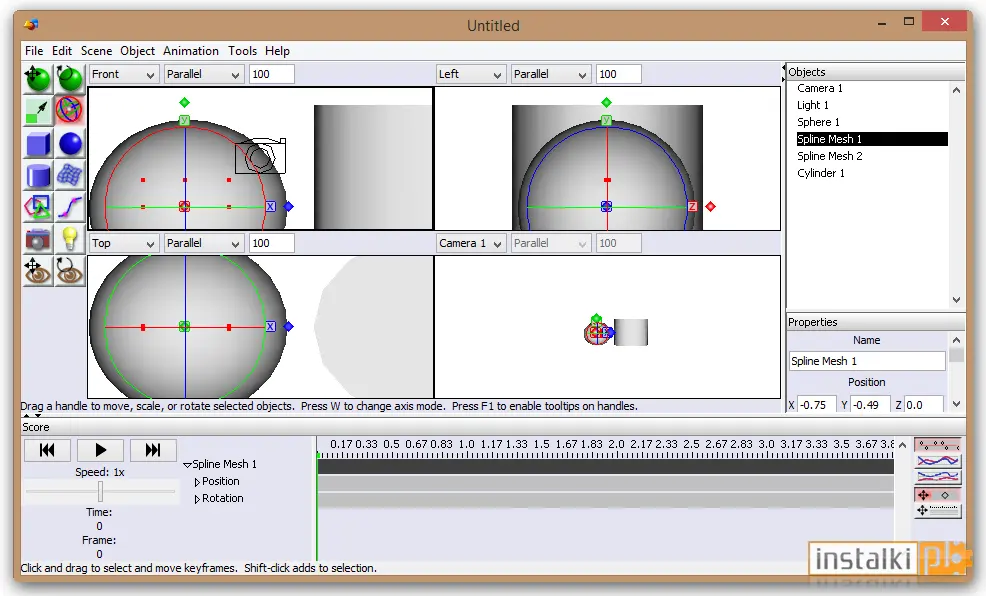Select Cylinder 1 in the Objects list
The image size is (986, 596).
[821, 173]
